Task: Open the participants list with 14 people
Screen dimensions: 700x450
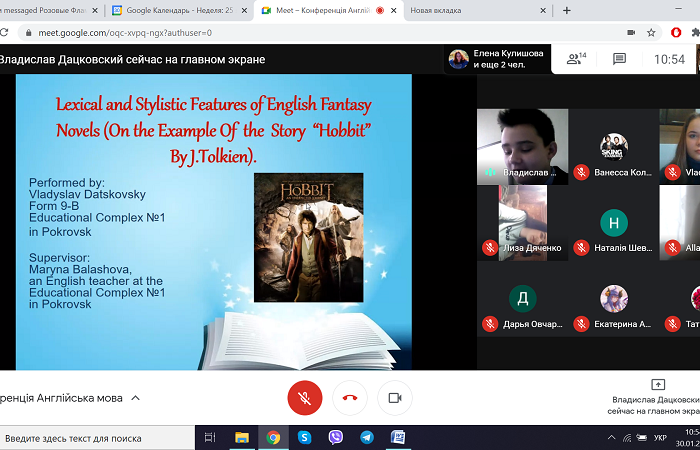Action: [576, 59]
